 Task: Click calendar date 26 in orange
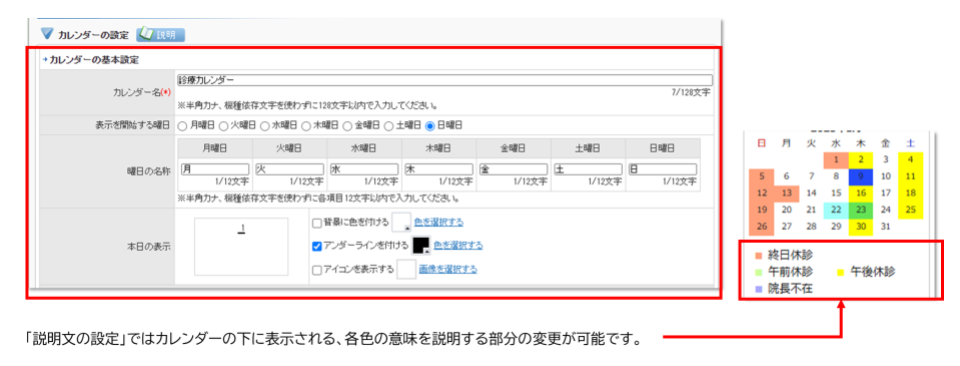[762, 227]
